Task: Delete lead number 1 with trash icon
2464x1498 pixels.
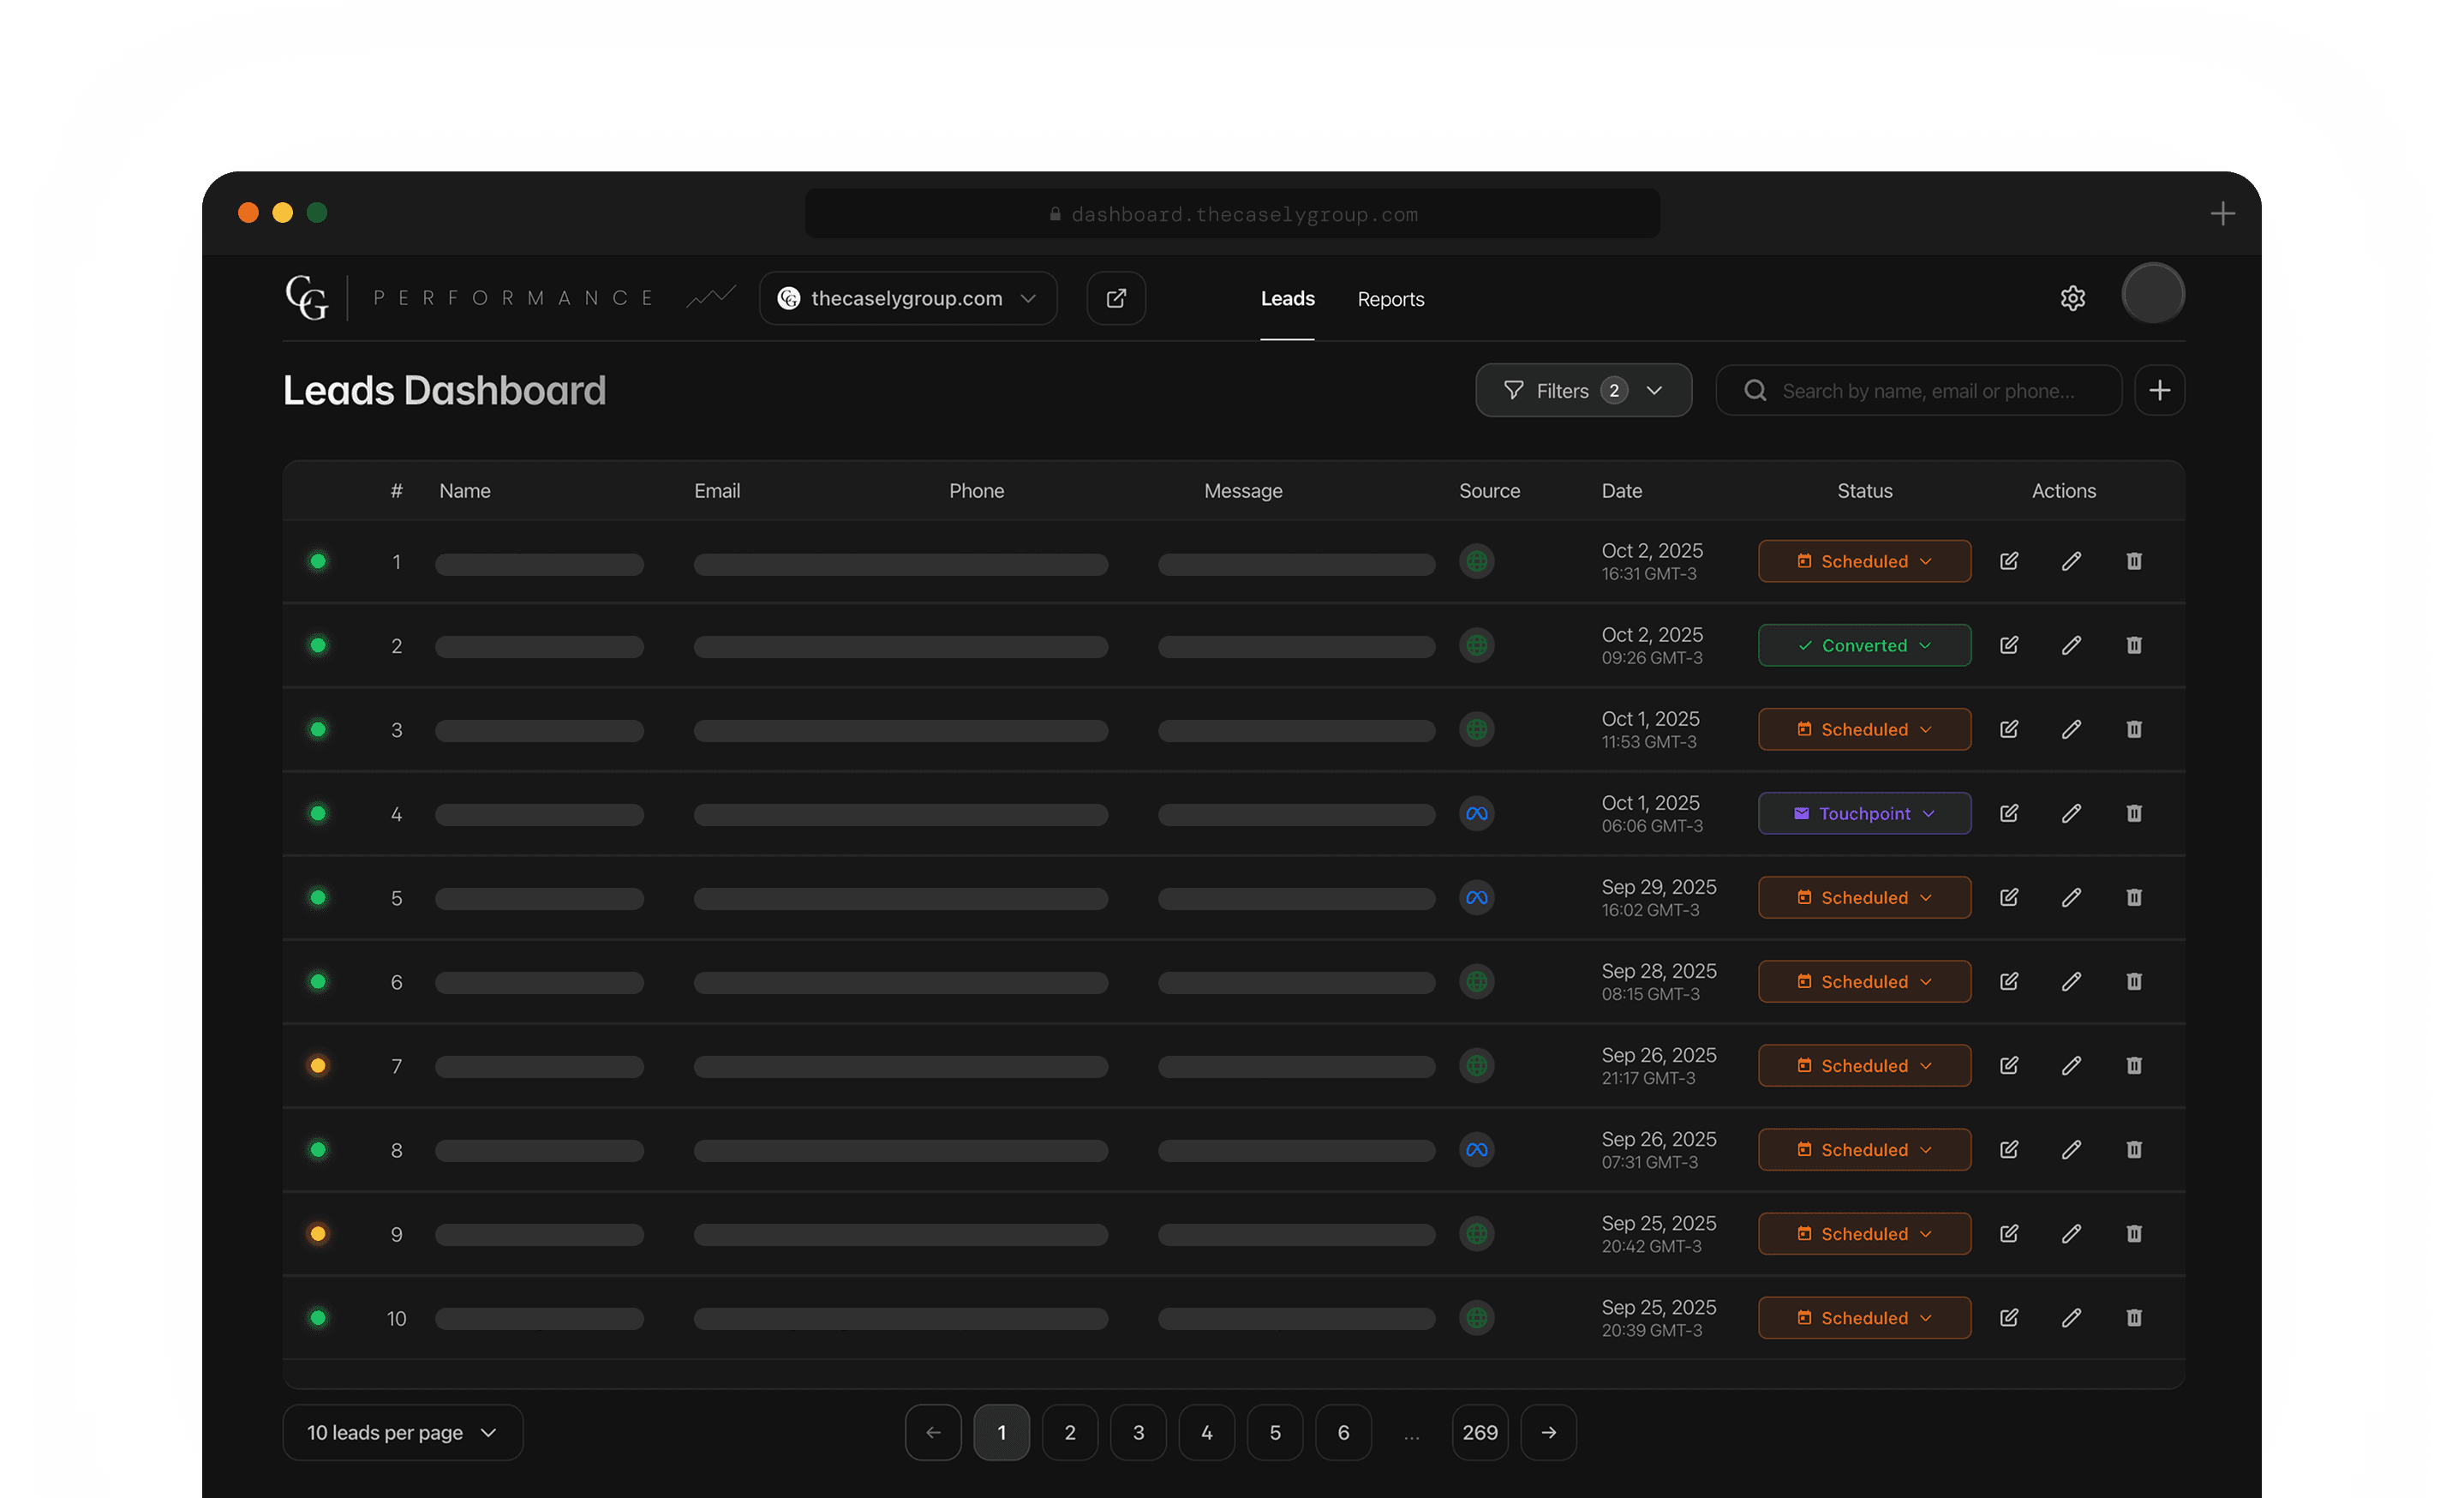Action: pyautogui.click(x=2133, y=561)
